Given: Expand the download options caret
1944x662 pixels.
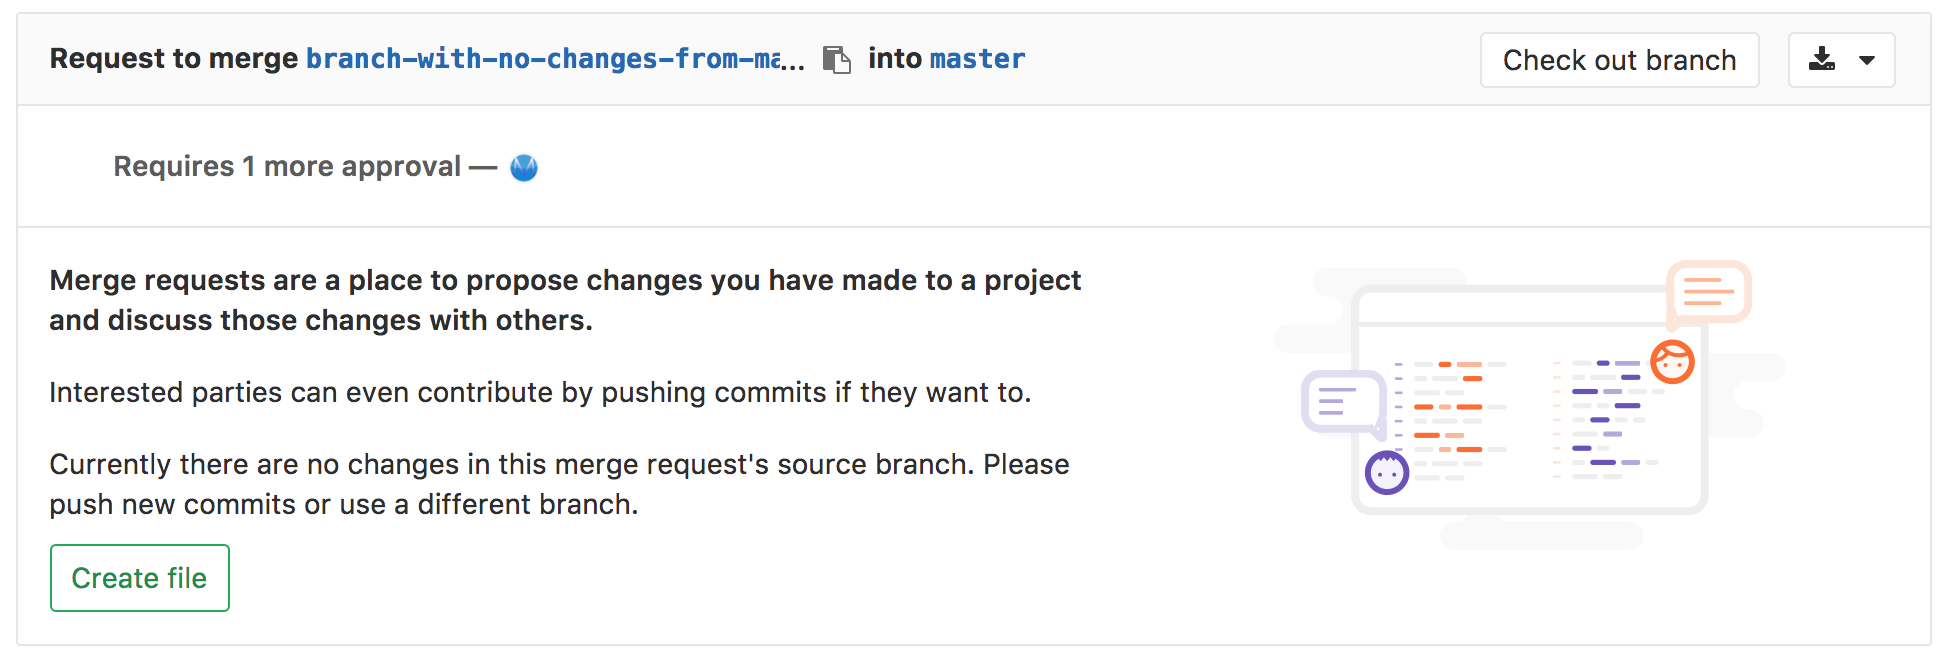Looking at the screenshot, I should coord(1867,60).
